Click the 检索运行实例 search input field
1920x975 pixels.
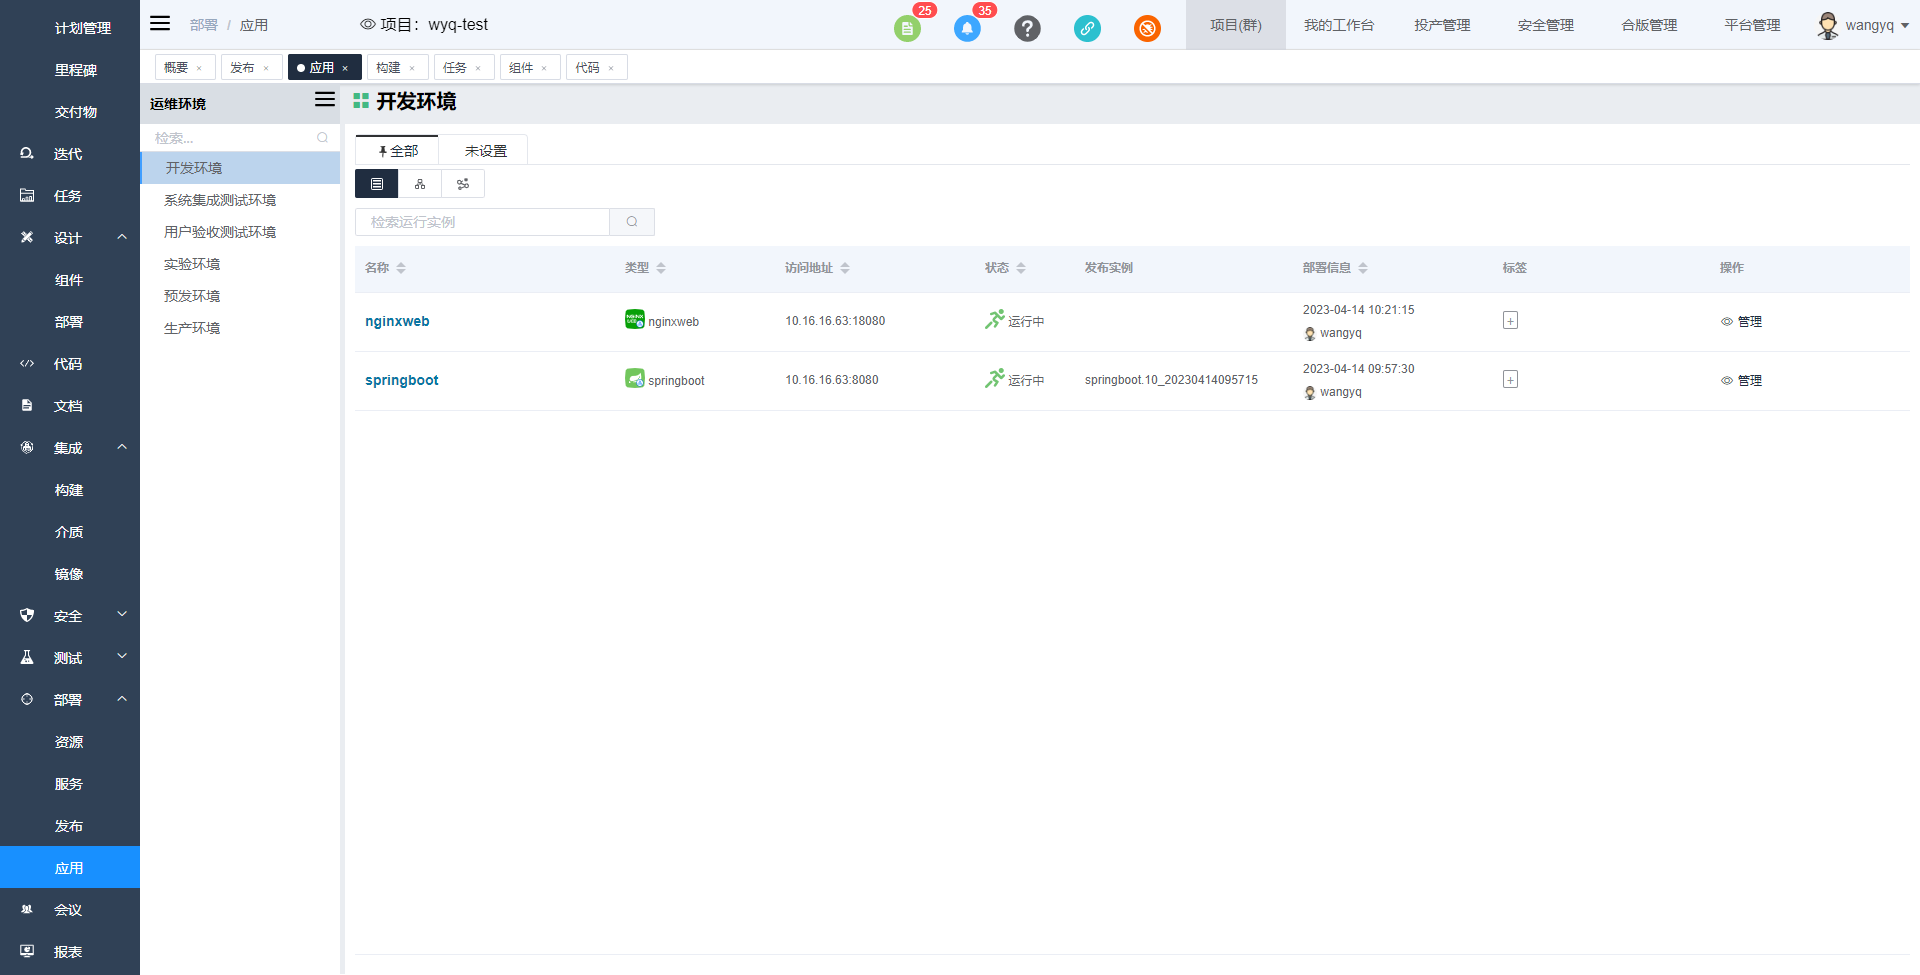click(483, 221)
